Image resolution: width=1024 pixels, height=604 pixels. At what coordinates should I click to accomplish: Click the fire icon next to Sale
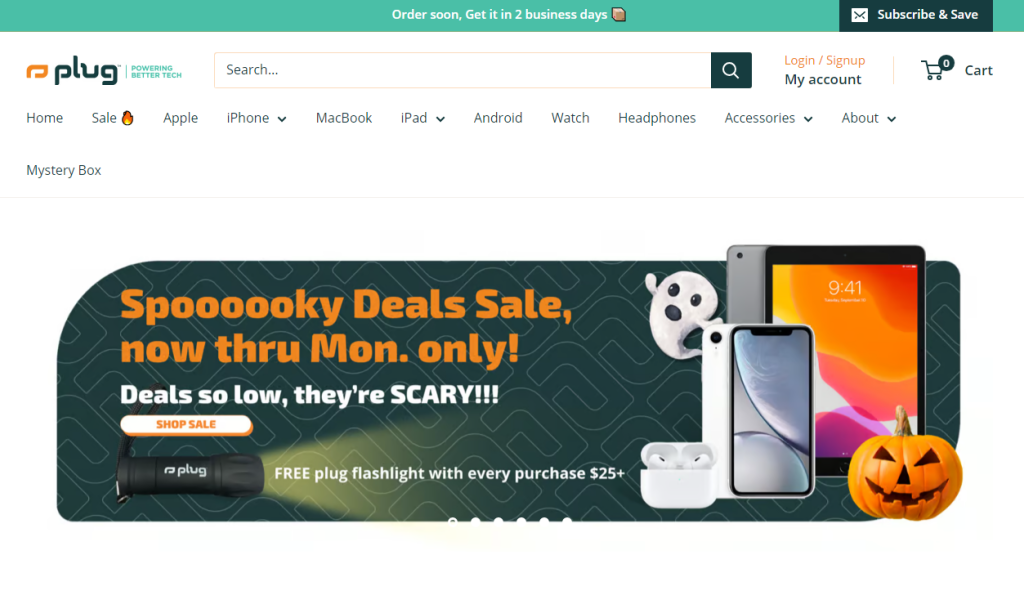127,118
